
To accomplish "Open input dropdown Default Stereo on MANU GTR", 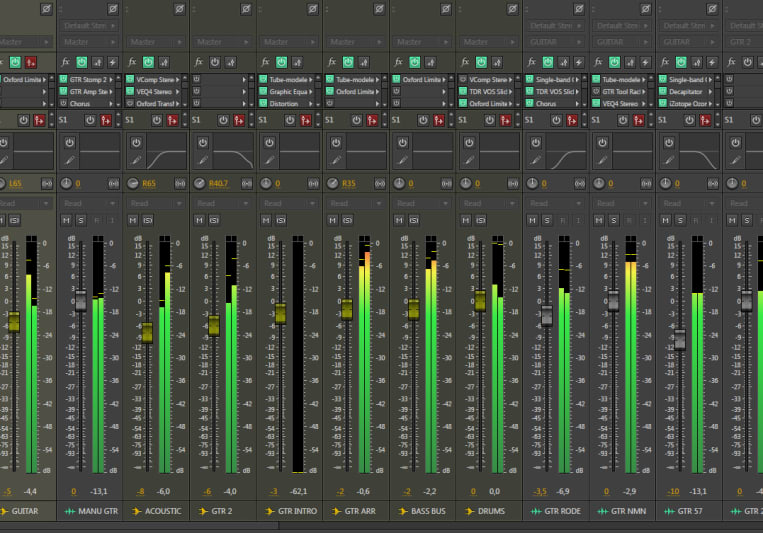I will tap(89, 25).
